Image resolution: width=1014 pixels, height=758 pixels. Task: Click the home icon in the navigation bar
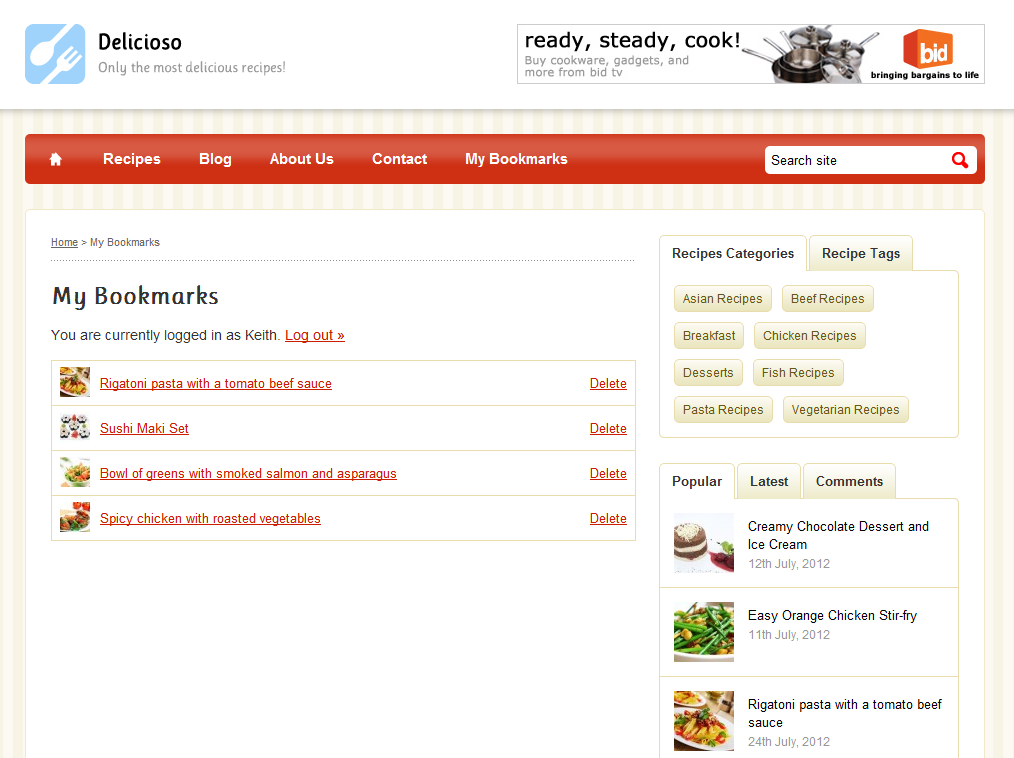point(55,158)
